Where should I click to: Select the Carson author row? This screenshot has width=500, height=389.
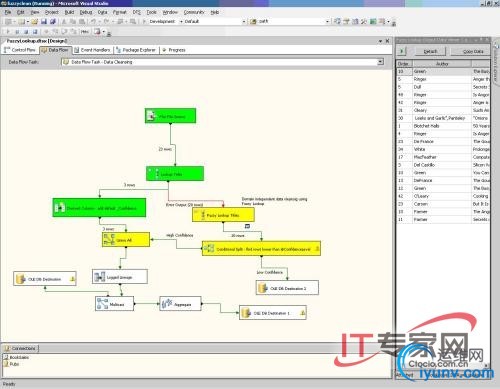(x=443, y=204)
